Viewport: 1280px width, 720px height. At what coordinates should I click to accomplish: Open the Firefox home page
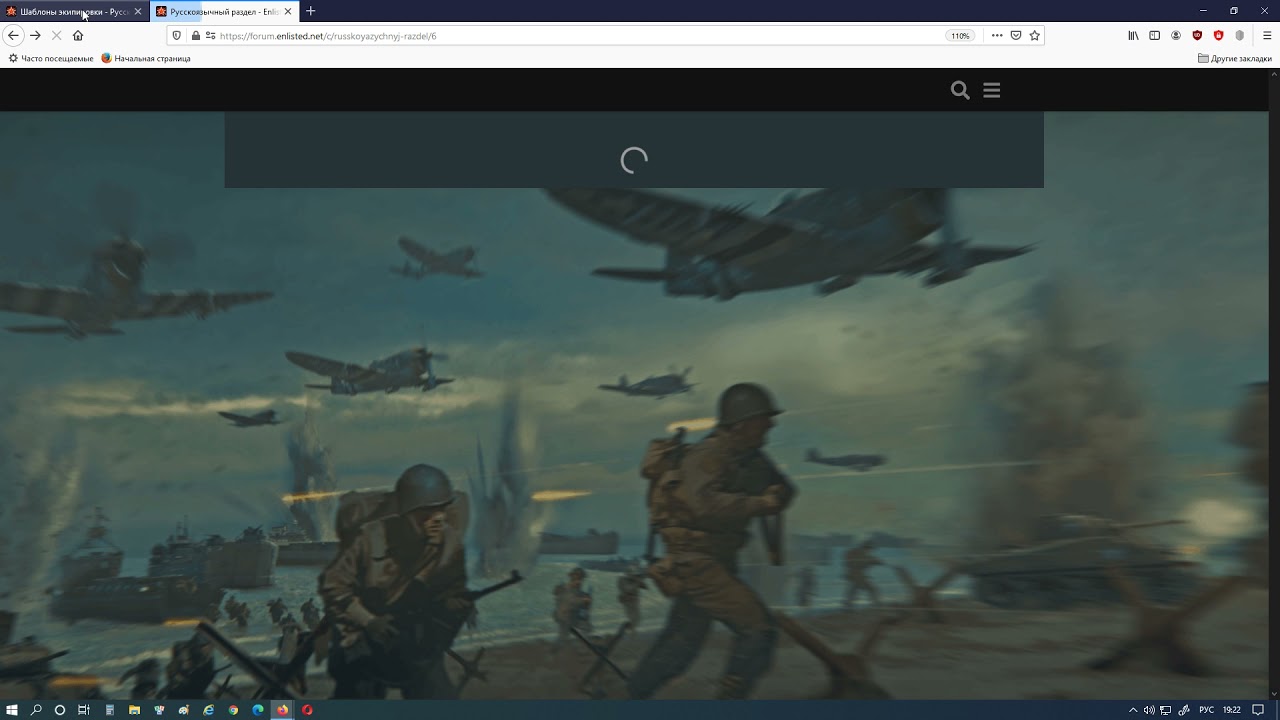(78, 35)
